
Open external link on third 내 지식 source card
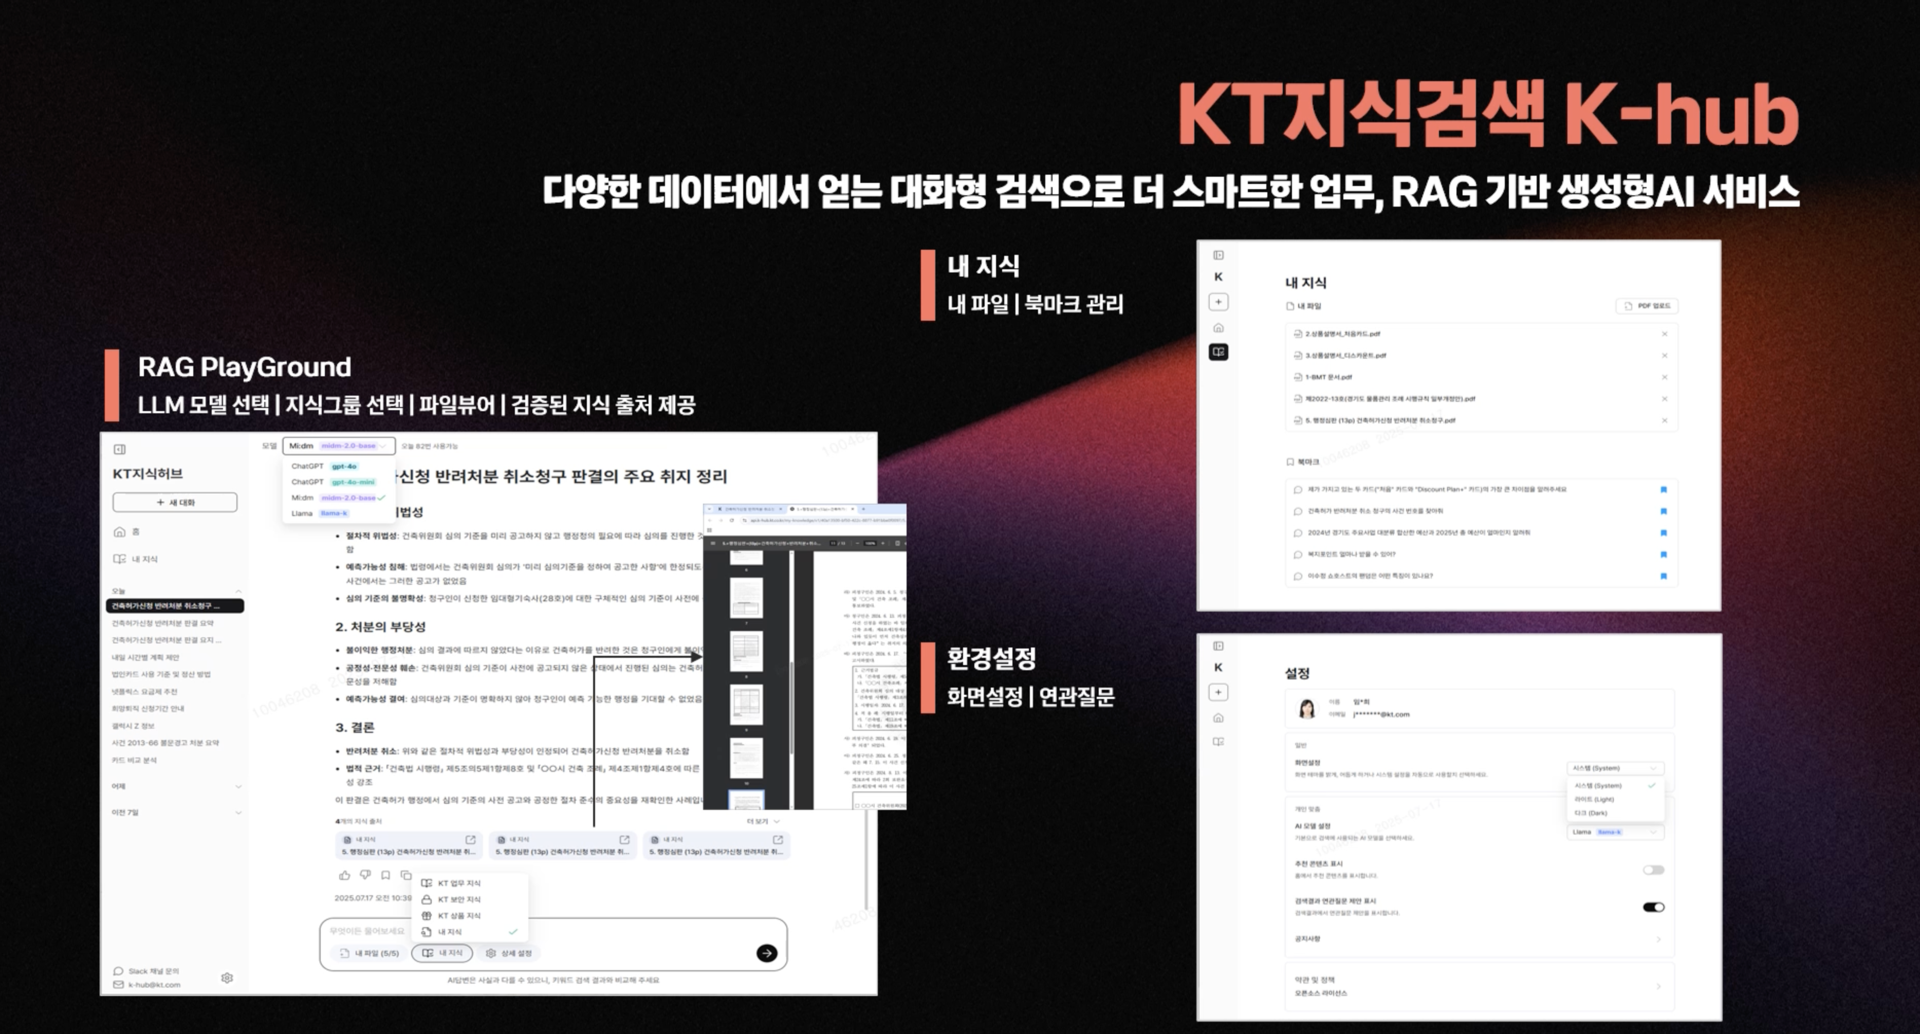pos(778,839)
